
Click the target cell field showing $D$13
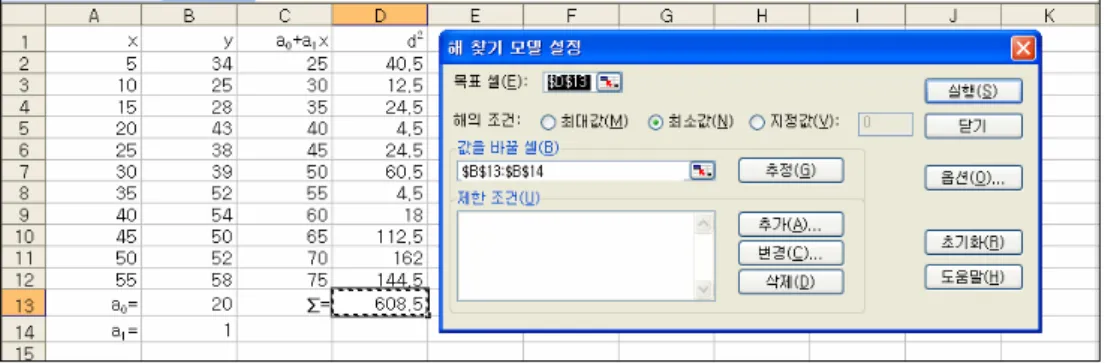pyautogui.click(x=569, y=83)
